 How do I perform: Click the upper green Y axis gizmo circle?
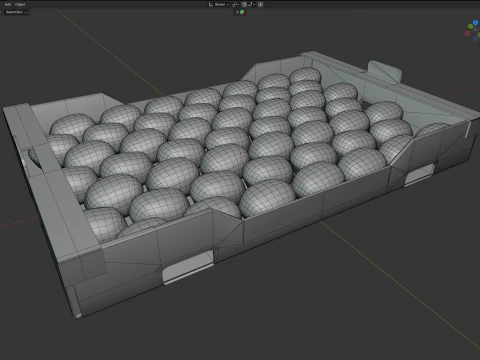(470, 26)
